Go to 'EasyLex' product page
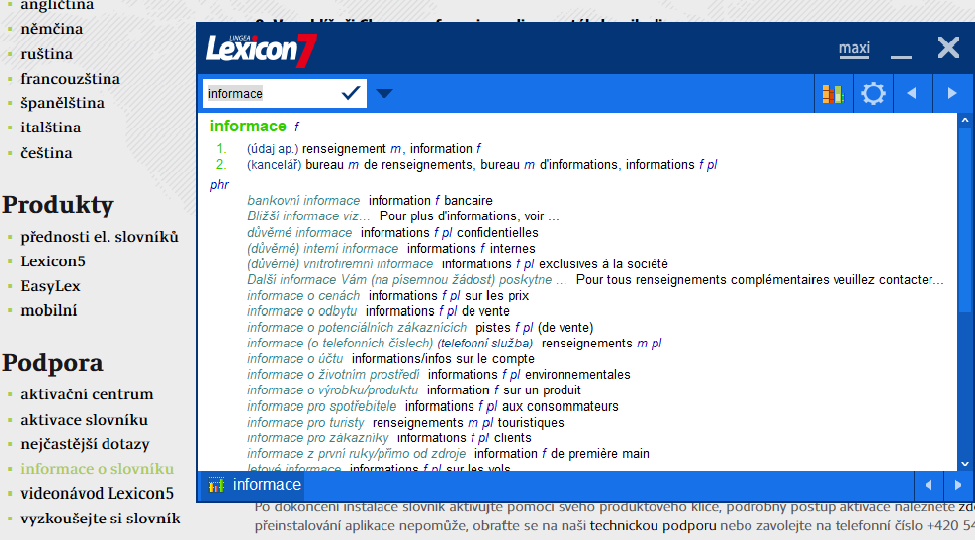 point(50,286)
